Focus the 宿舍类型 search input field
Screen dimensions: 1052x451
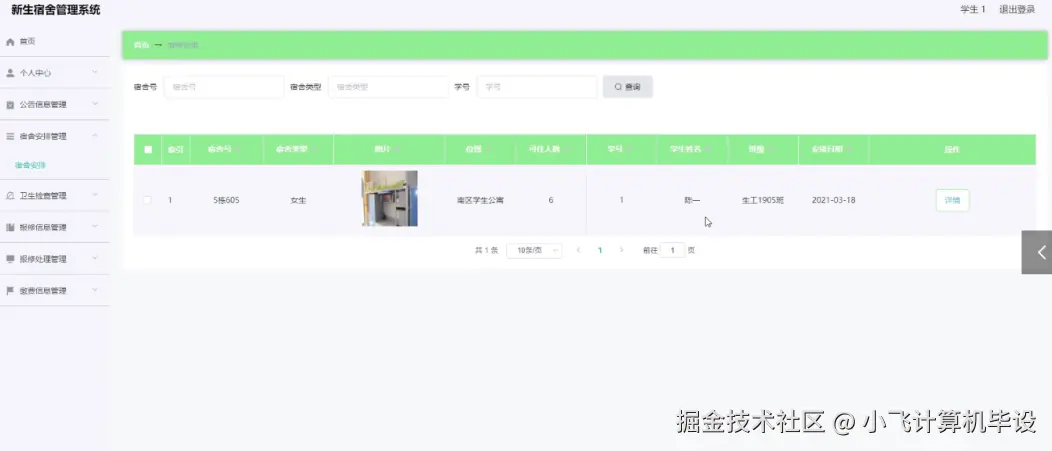point(388,87)
